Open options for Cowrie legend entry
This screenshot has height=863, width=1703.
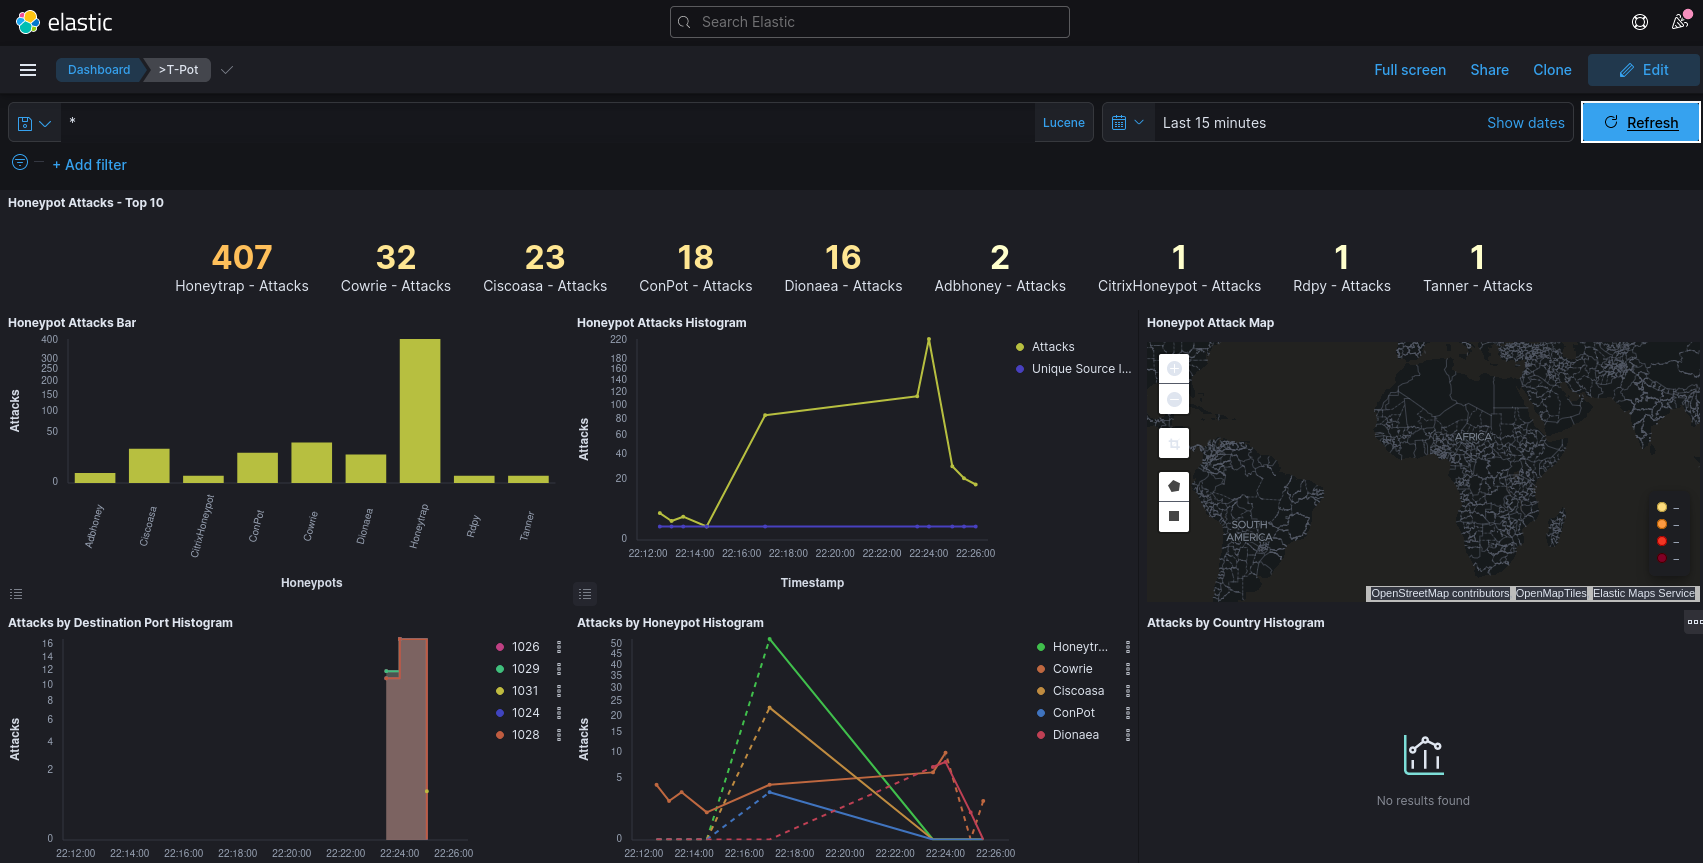coord(1128,669)
